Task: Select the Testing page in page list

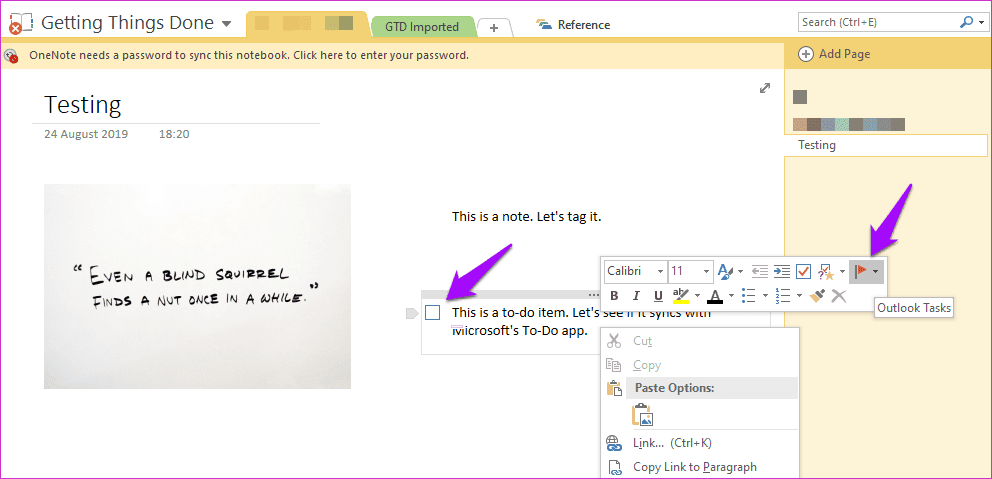Action: (x=886, y=145)
